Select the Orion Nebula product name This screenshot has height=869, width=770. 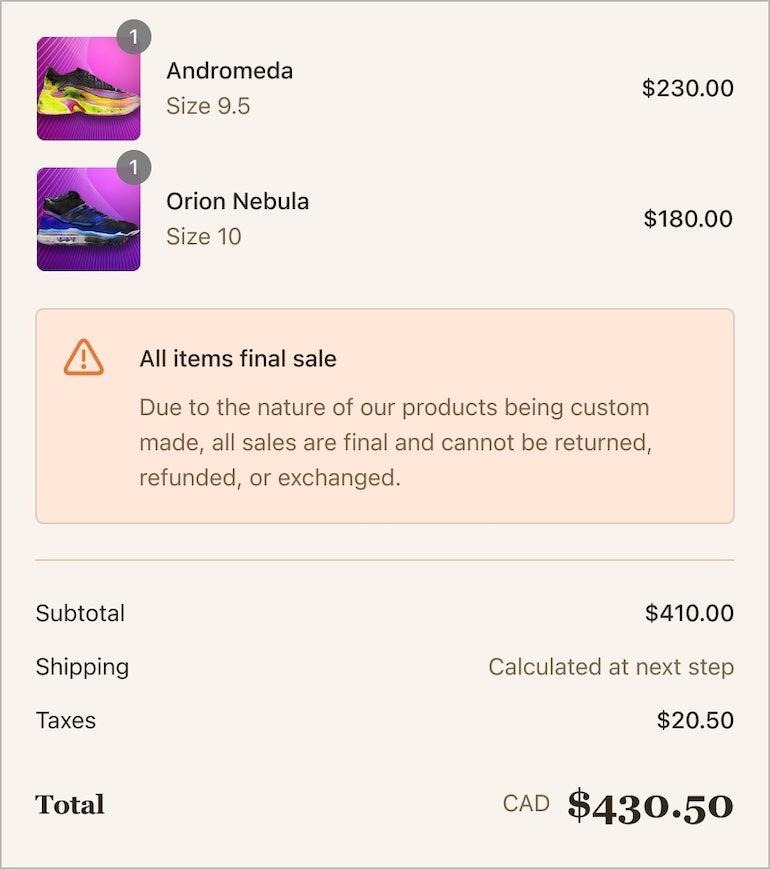click(237, 201)
